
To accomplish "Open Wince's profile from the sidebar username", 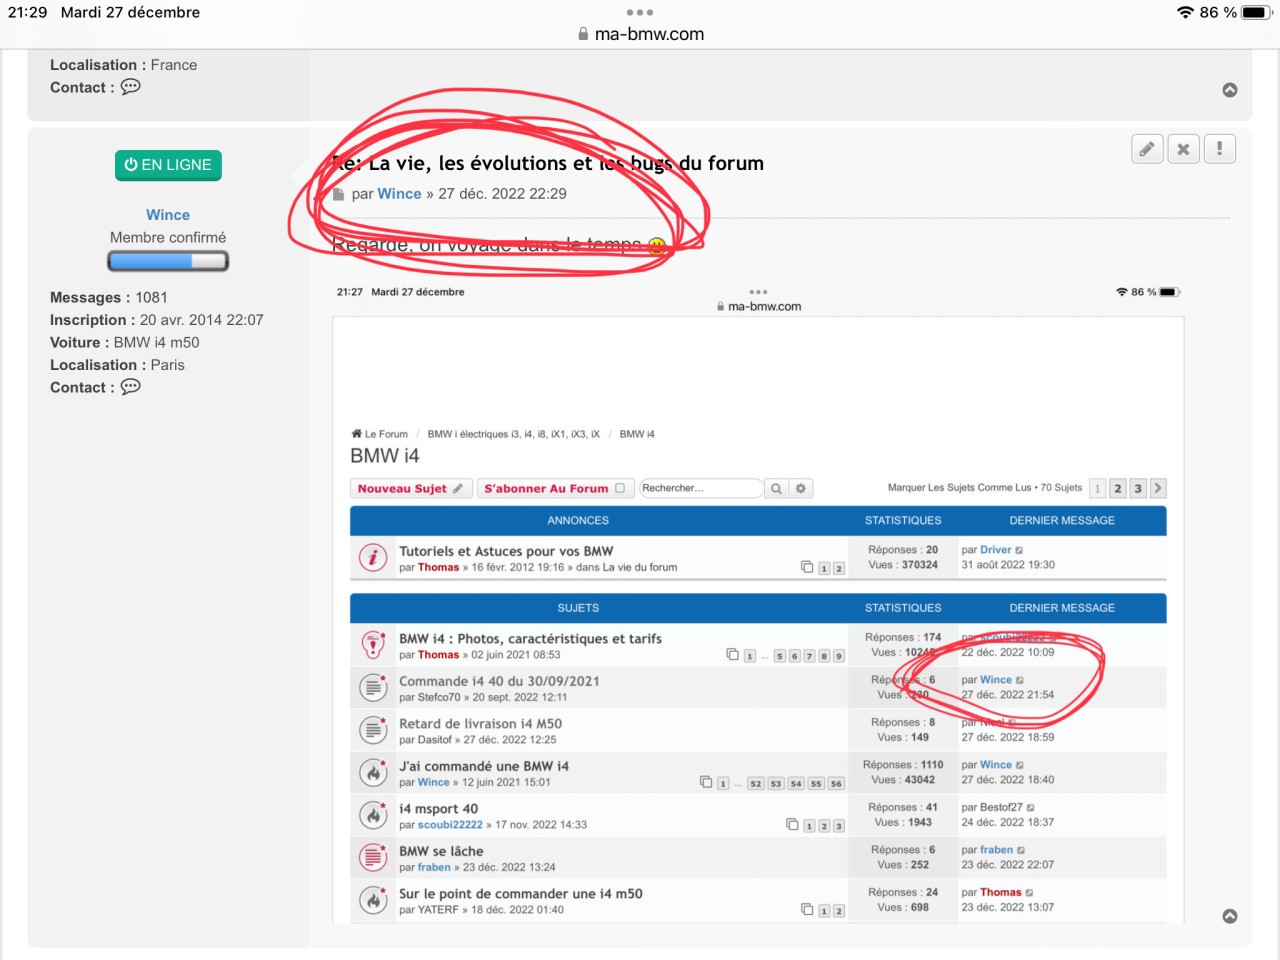I will point(168,215).
